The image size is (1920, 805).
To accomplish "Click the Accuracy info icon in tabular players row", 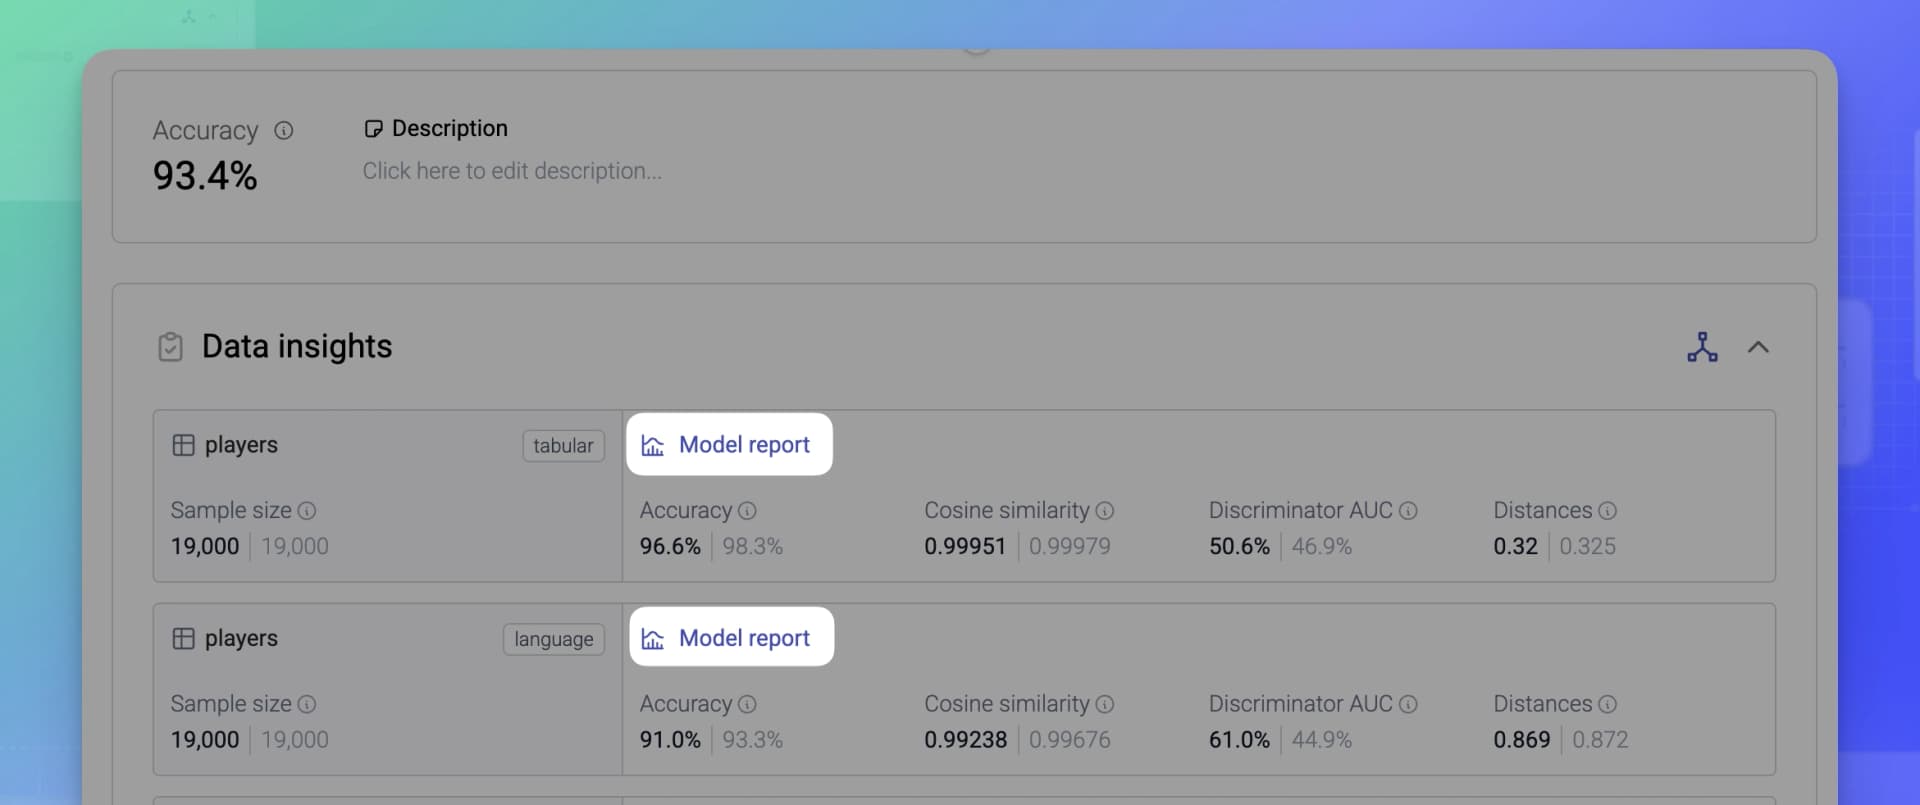I will [x=748, y=511].
